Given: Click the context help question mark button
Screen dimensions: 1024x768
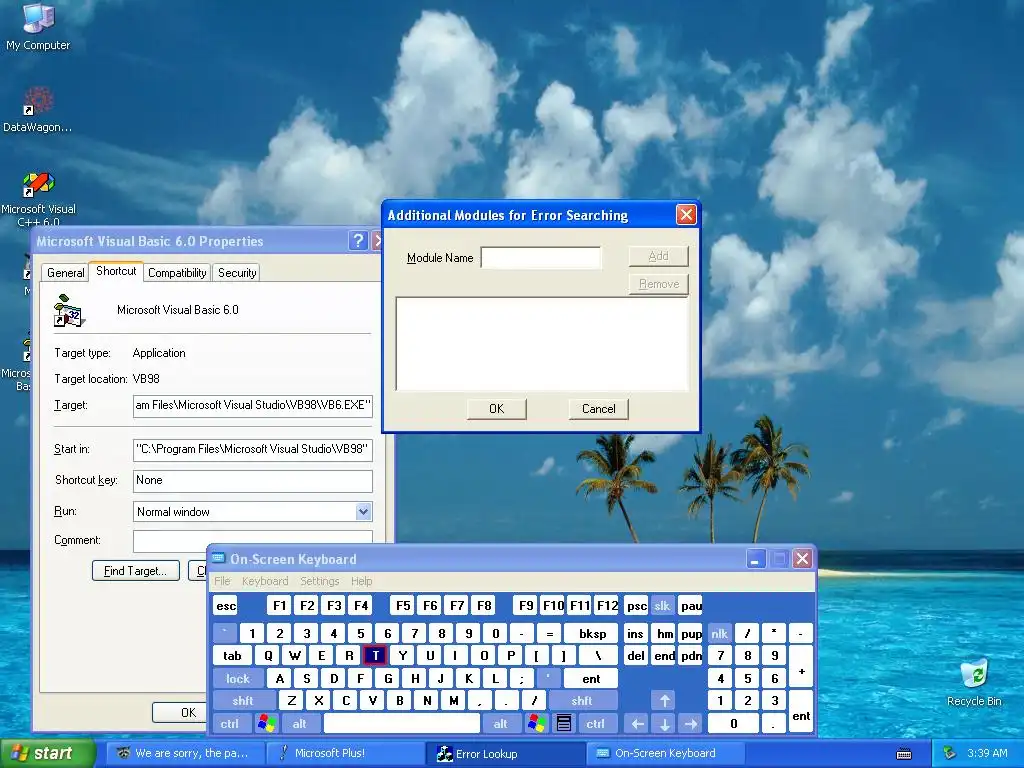Looking at the screenshot, I should 358,241.
